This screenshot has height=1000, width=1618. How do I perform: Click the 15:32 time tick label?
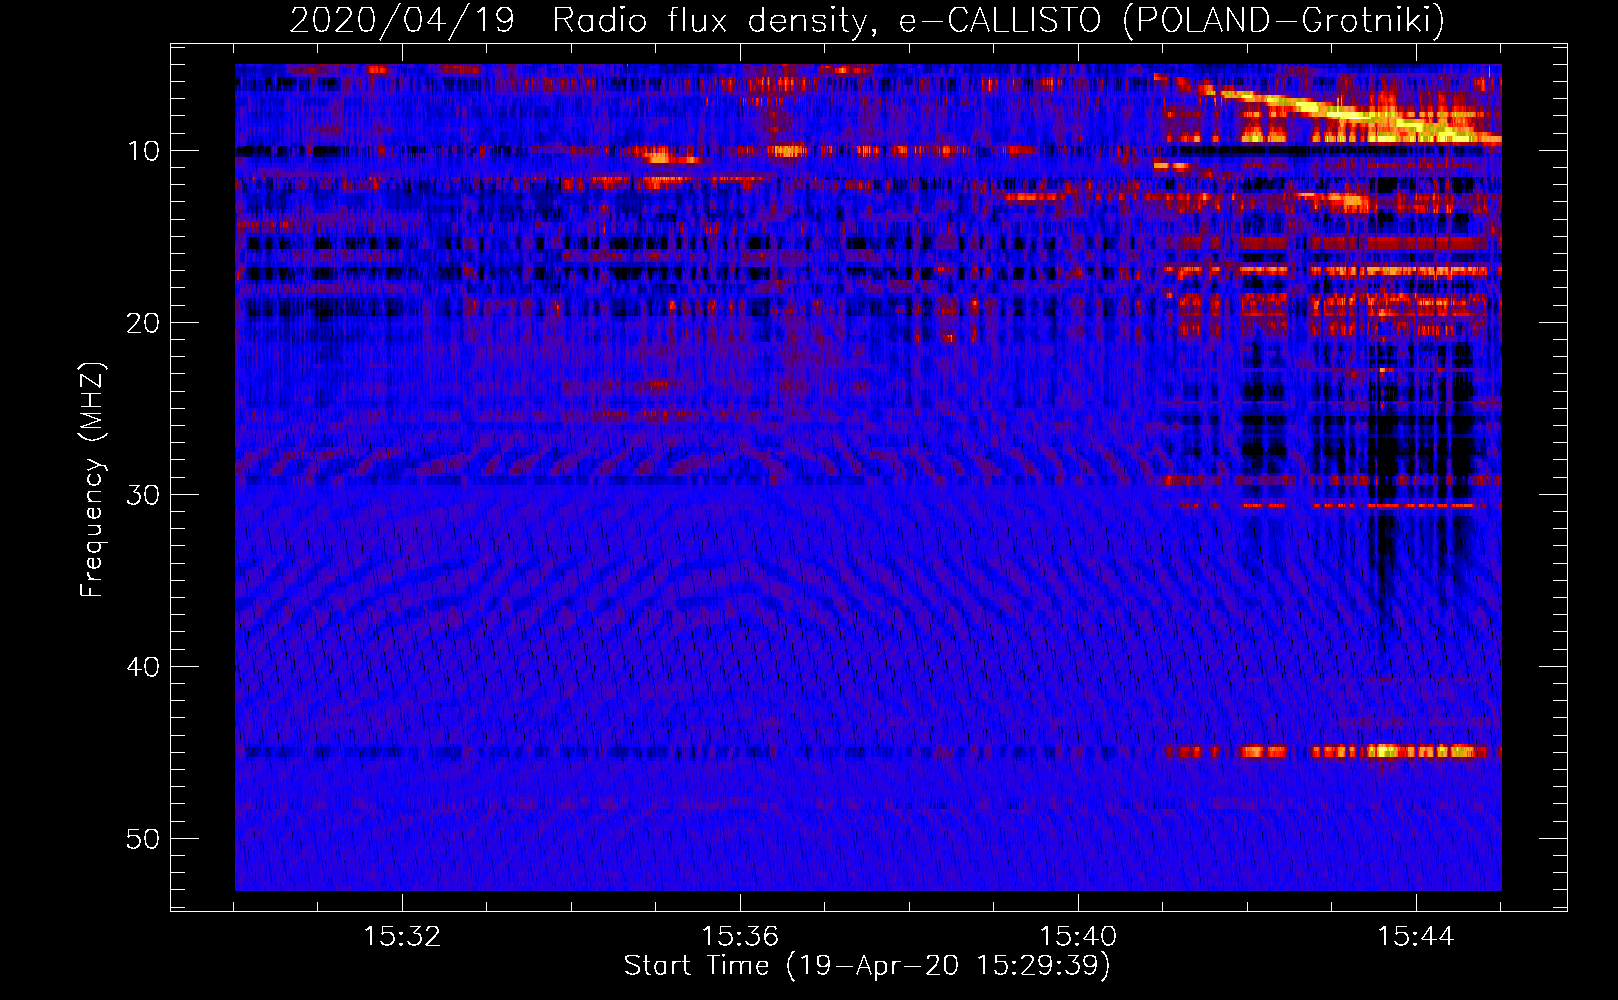click(x=402, y=936)
